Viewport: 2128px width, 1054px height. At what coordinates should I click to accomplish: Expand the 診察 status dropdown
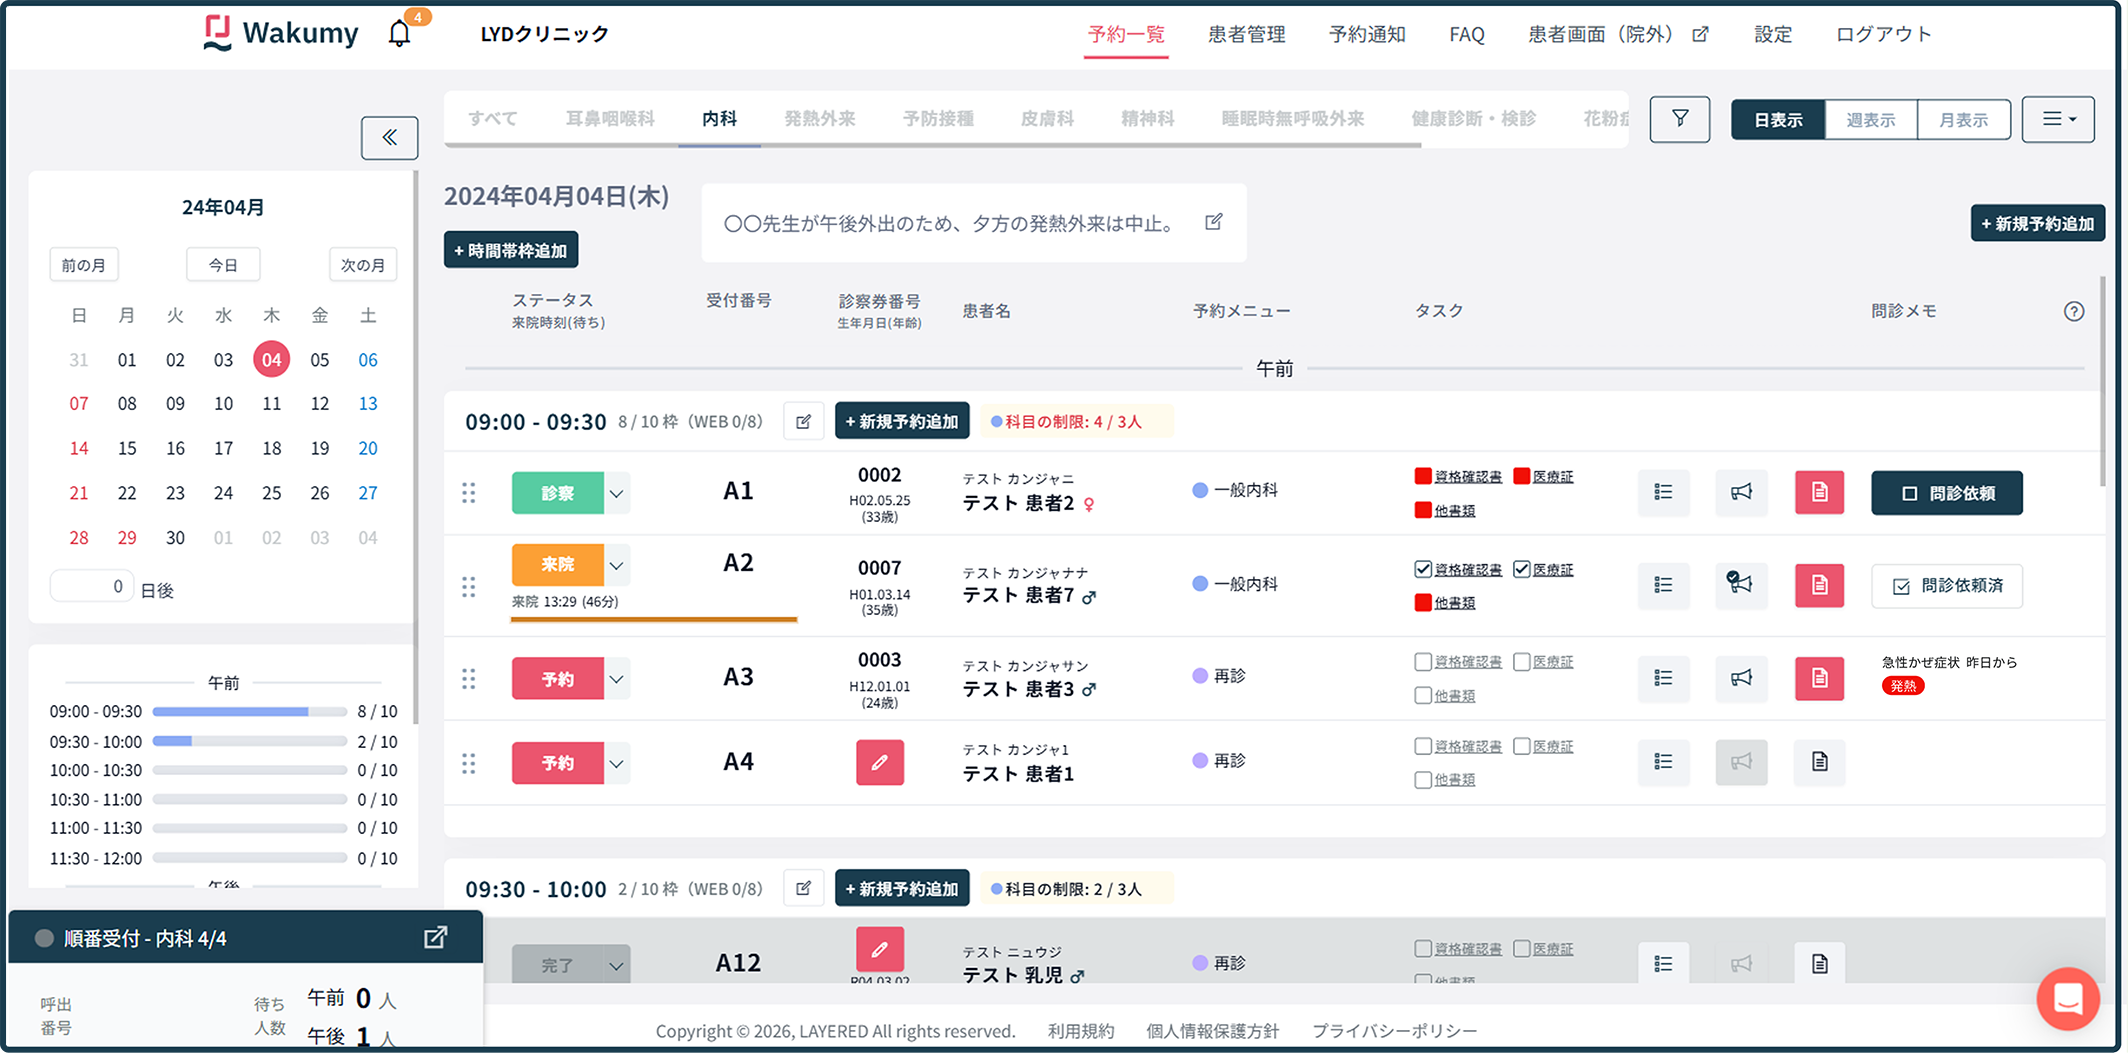click(x=617, y=492)
